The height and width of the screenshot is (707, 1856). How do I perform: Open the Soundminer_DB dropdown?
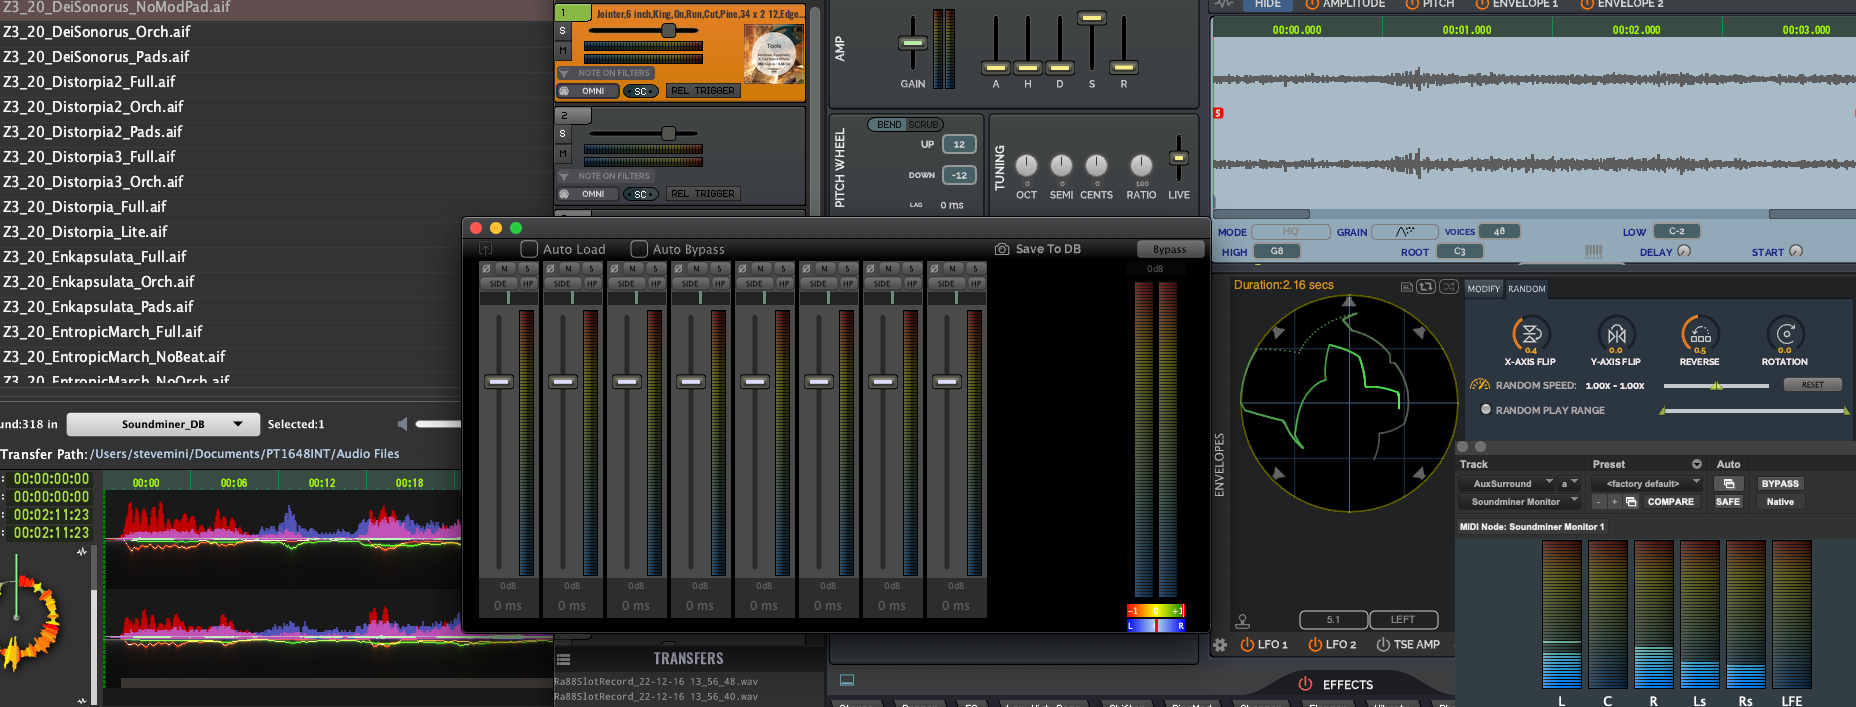(x=163, y=424)
